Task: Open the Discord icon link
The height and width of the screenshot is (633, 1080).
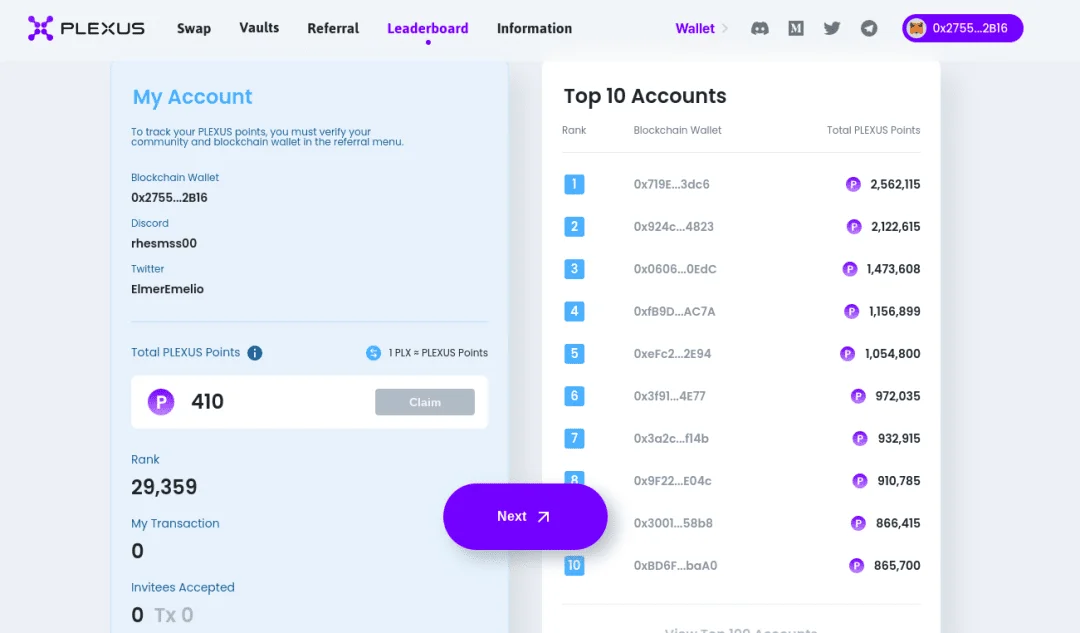Action: click(x=760, y=28)
